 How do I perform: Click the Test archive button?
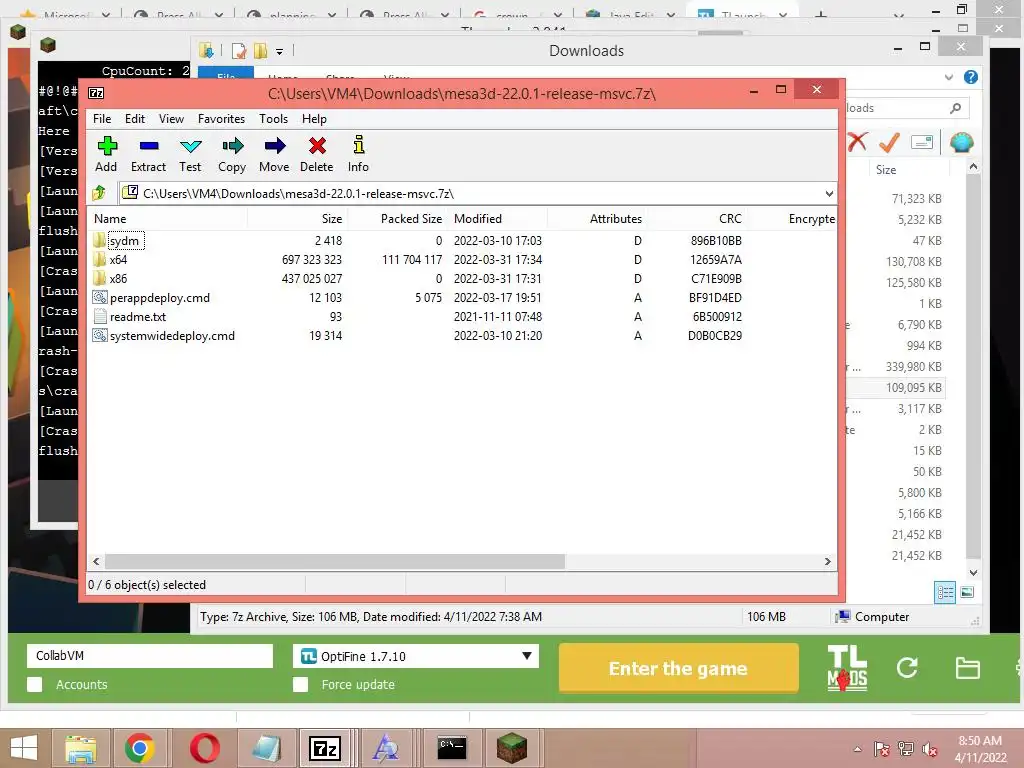click(190, 154)
